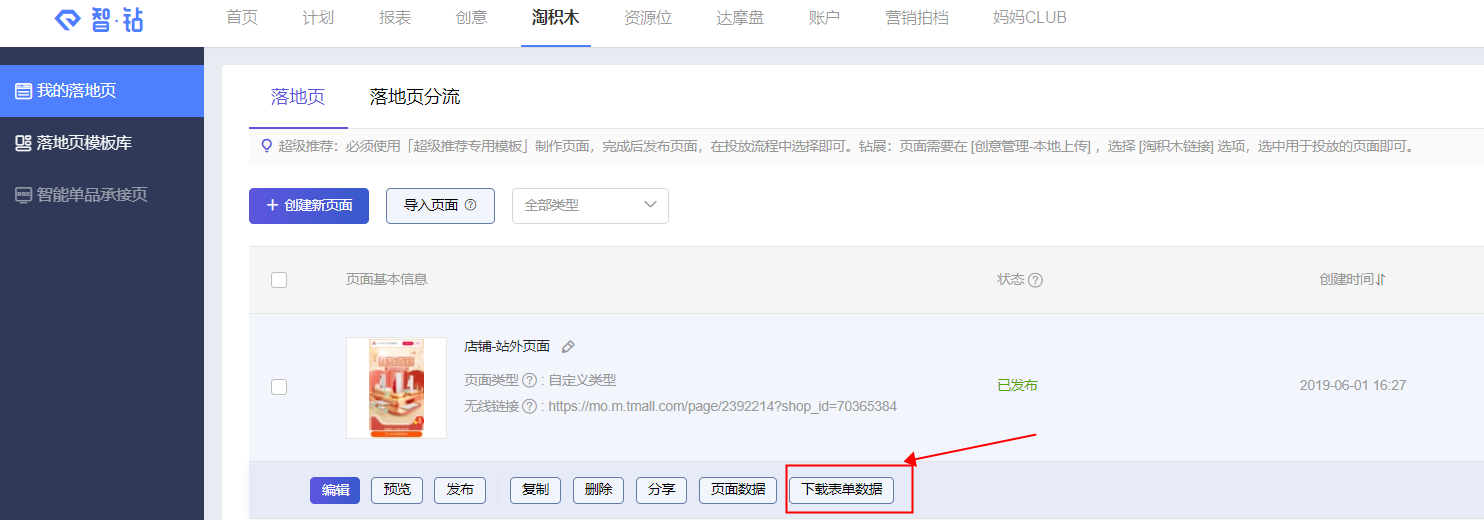Click the 导入页面 button
1484x520 pixels.
(x=440, y=205)
